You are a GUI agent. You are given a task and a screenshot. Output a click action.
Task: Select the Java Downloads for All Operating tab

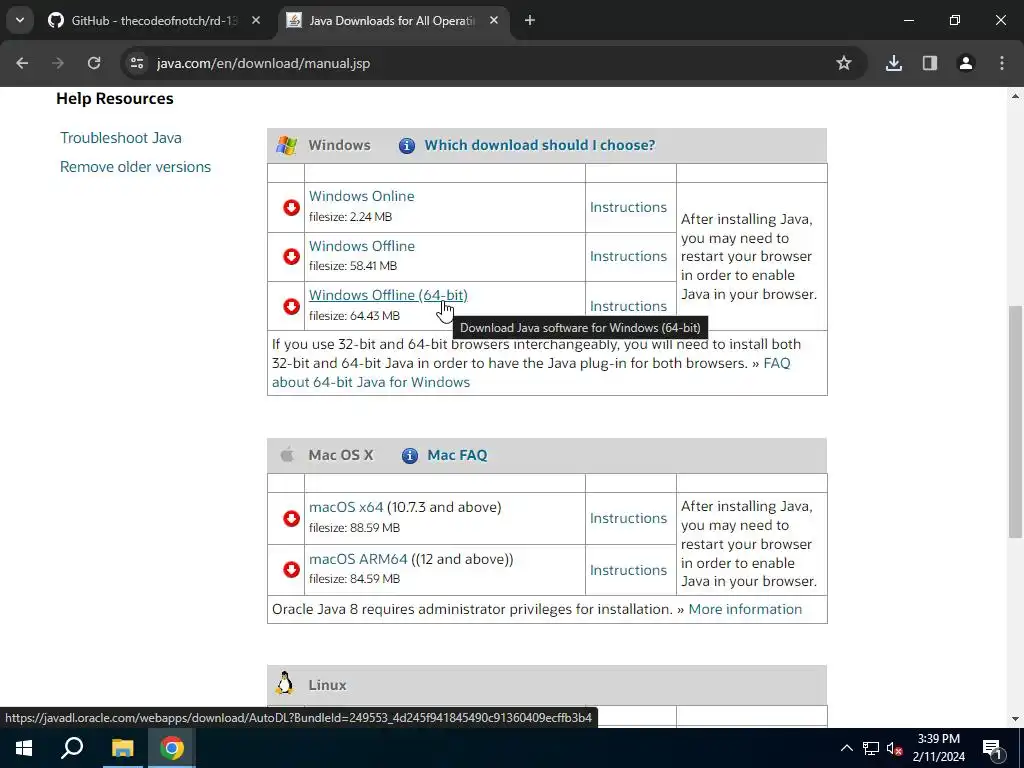click(392, 21)
